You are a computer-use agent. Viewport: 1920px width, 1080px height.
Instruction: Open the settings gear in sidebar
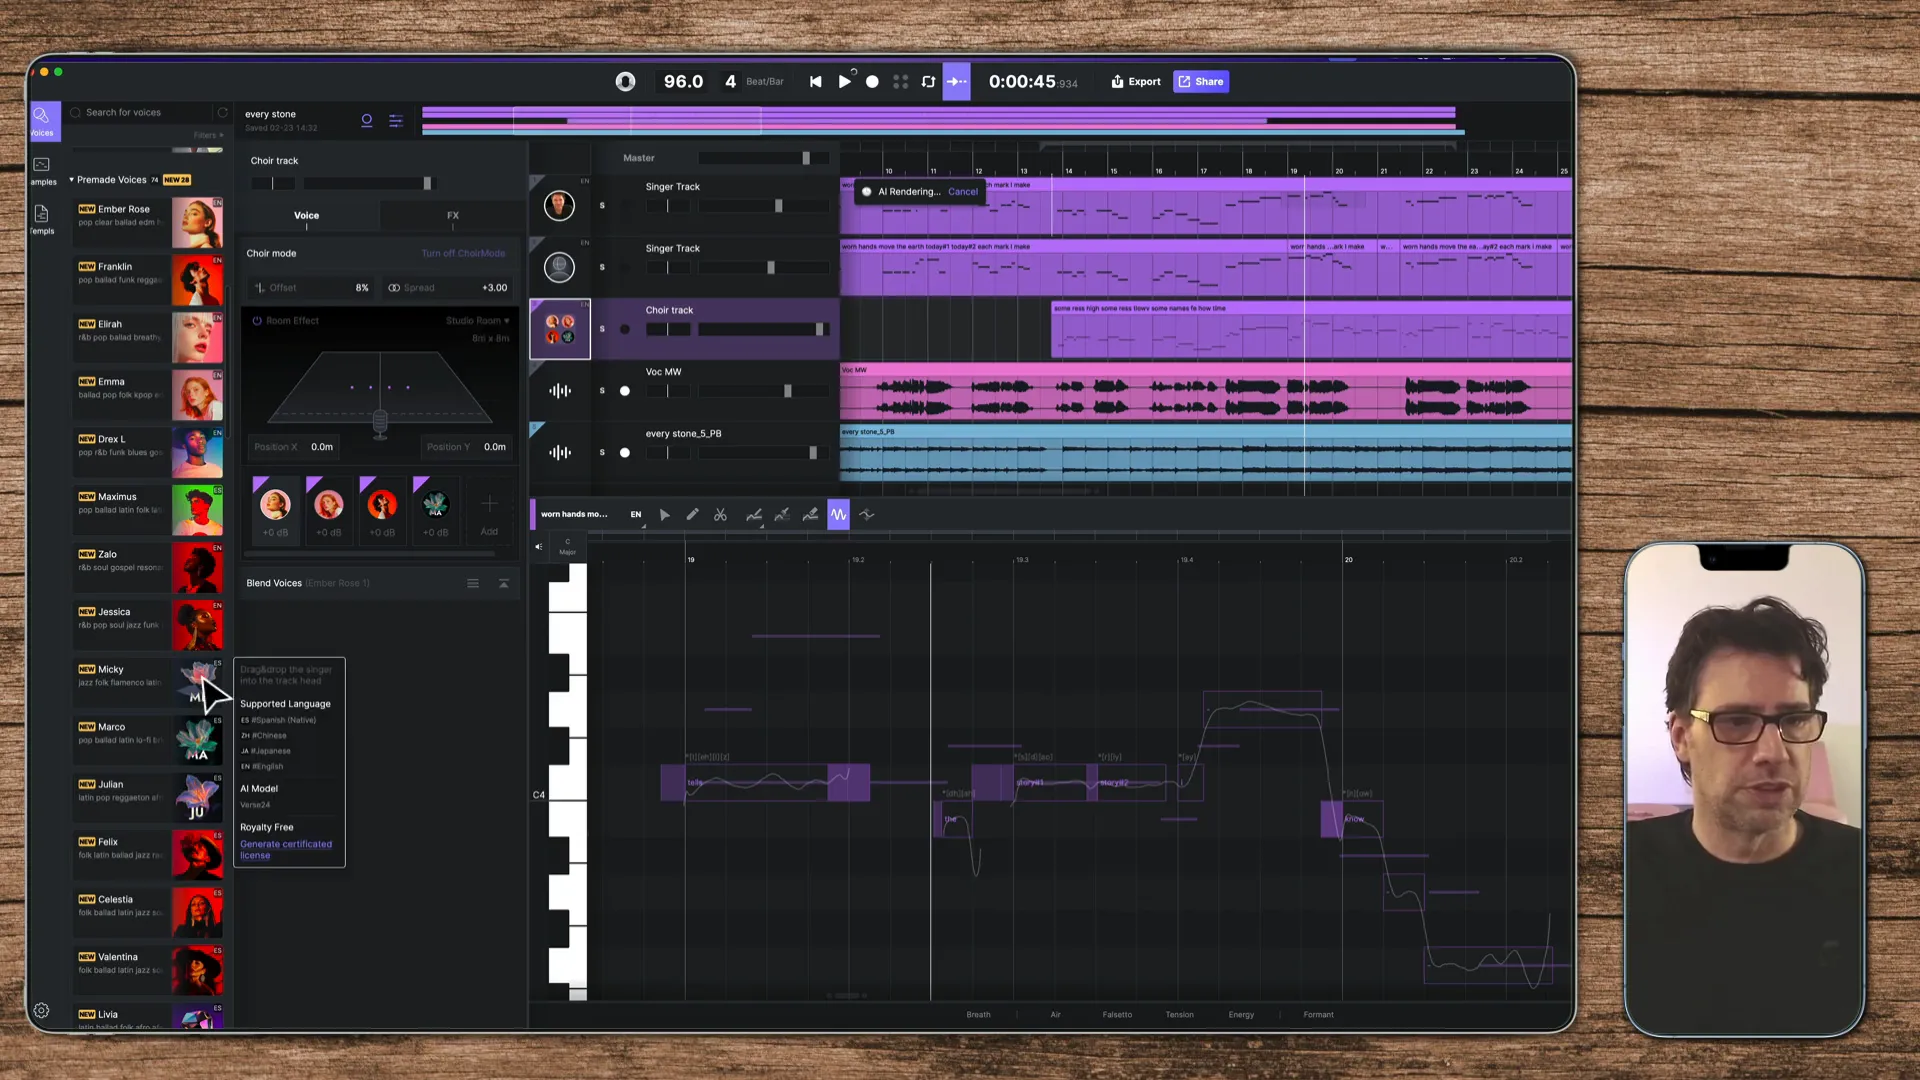[x=41, y=1011]
